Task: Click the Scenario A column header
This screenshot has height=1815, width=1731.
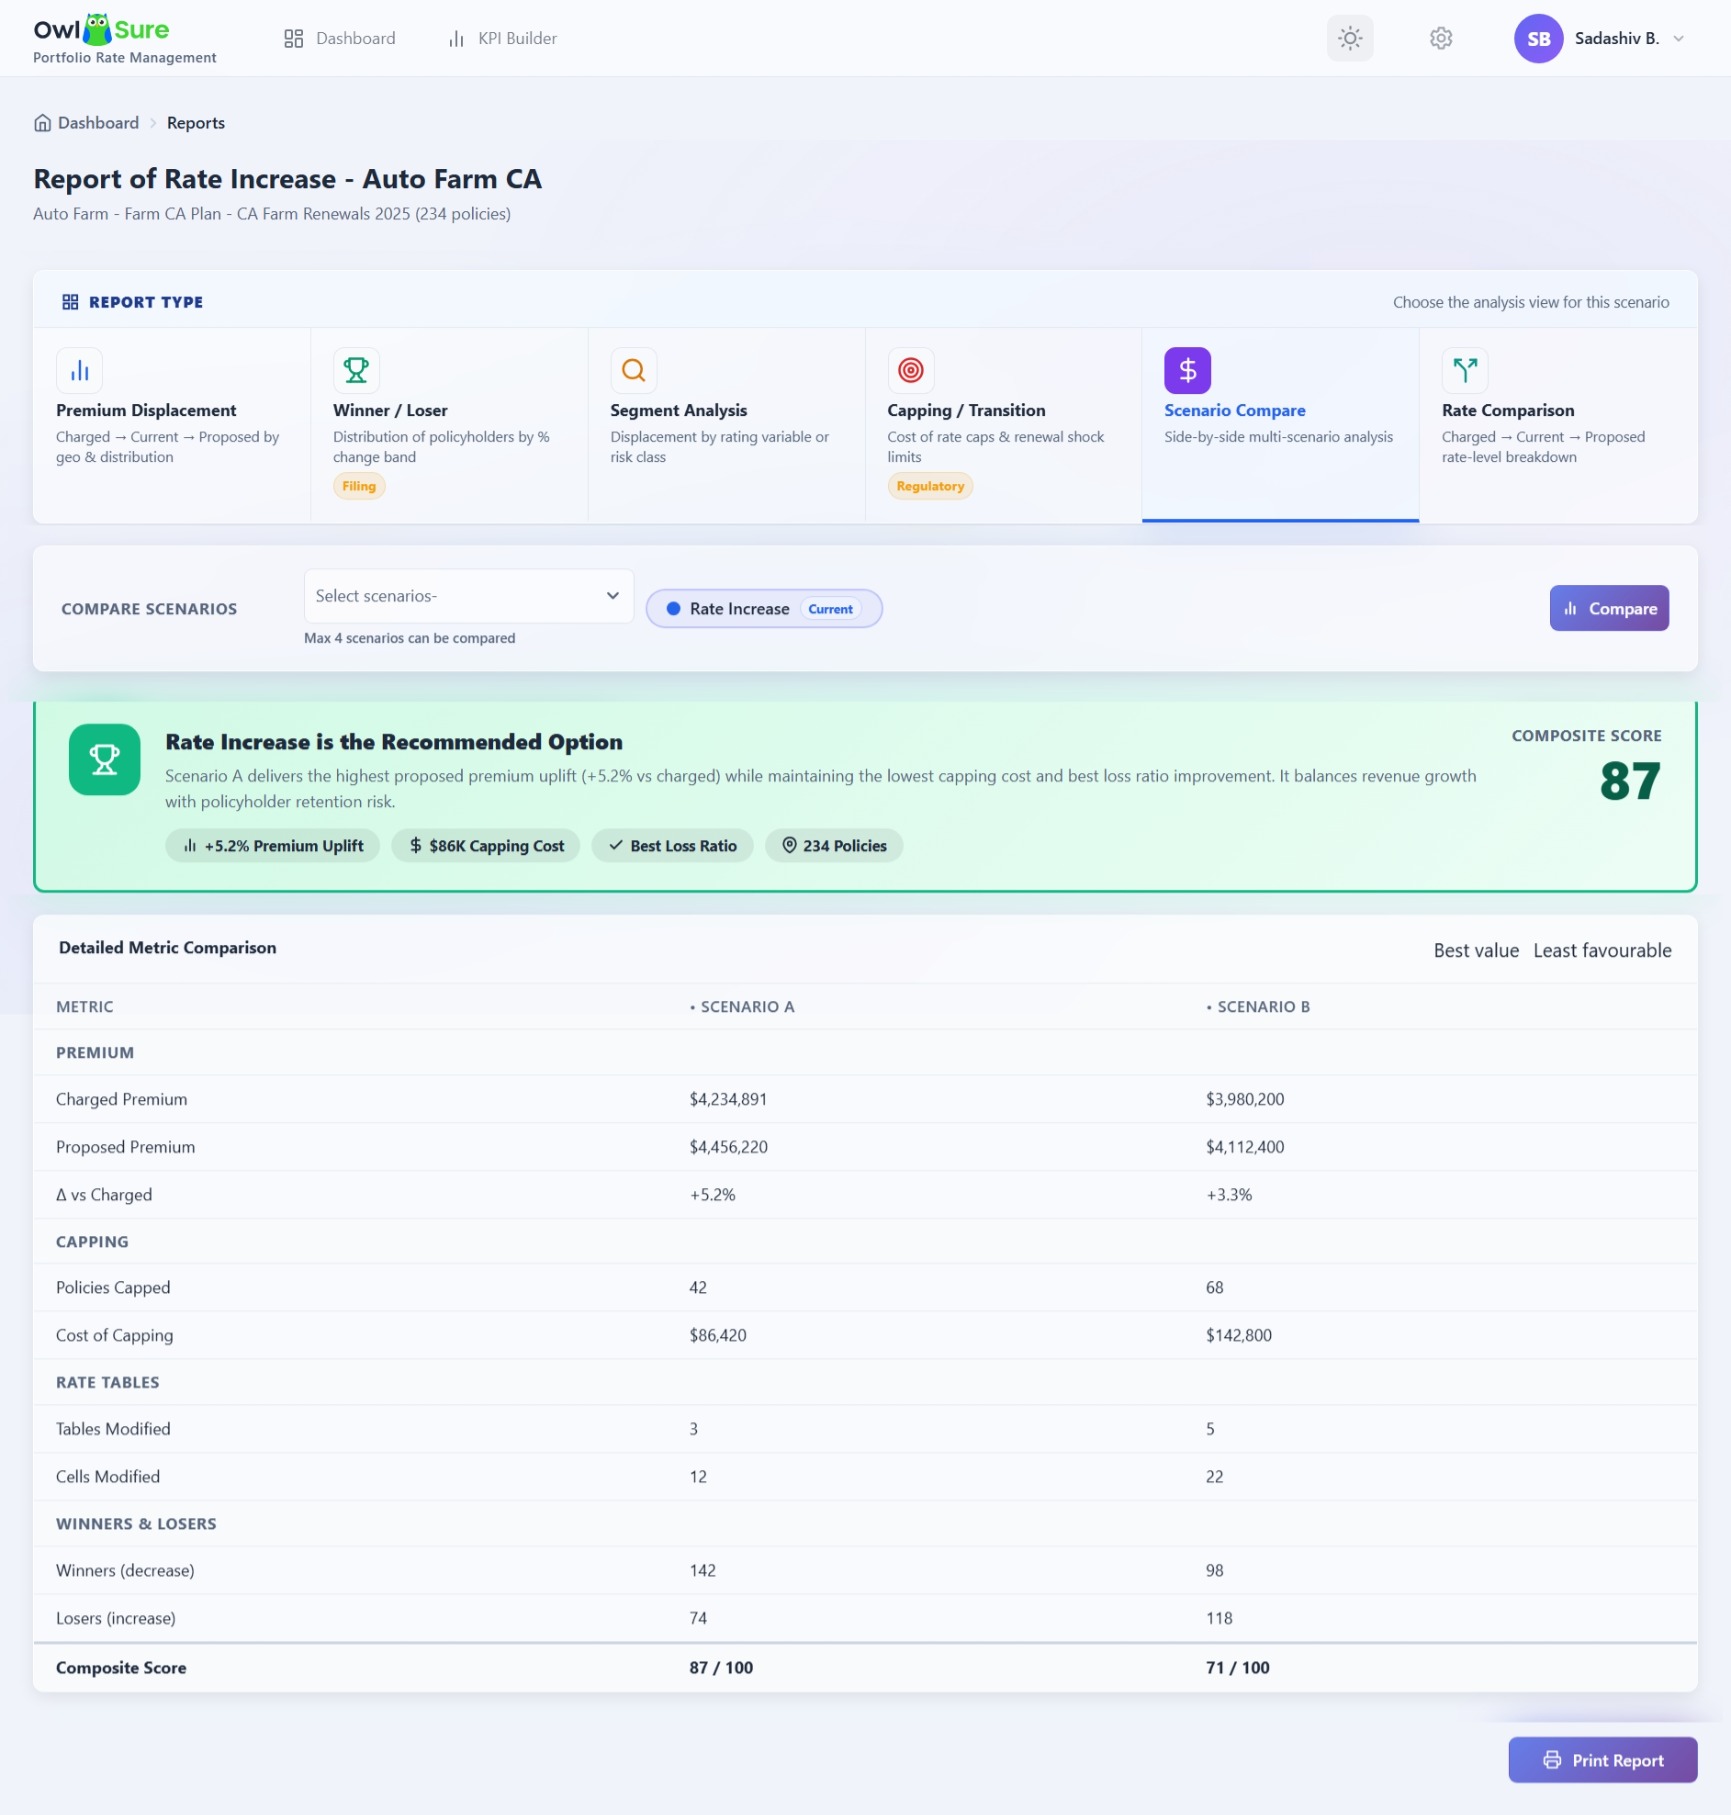Action: [742, 1007]
